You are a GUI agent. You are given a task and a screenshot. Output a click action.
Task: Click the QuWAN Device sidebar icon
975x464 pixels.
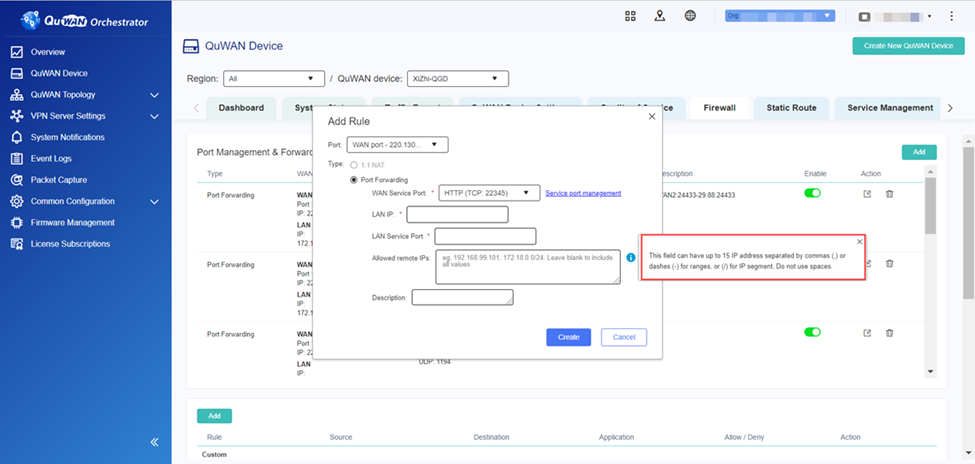pyautogui.click(x=17, y=73)
